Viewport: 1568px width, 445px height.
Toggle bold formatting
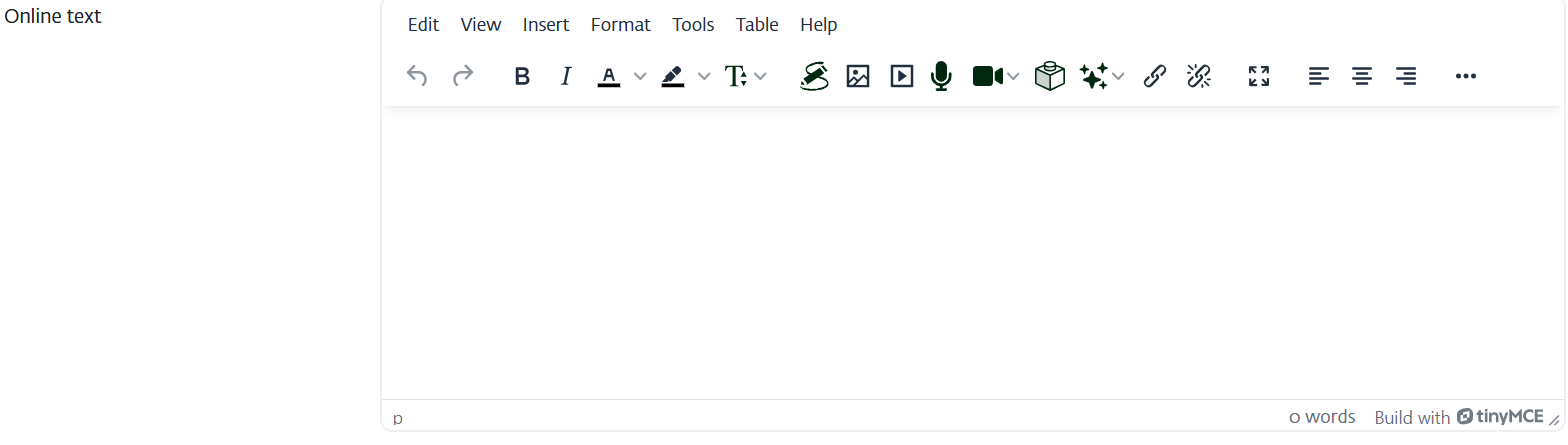[521, 76]
